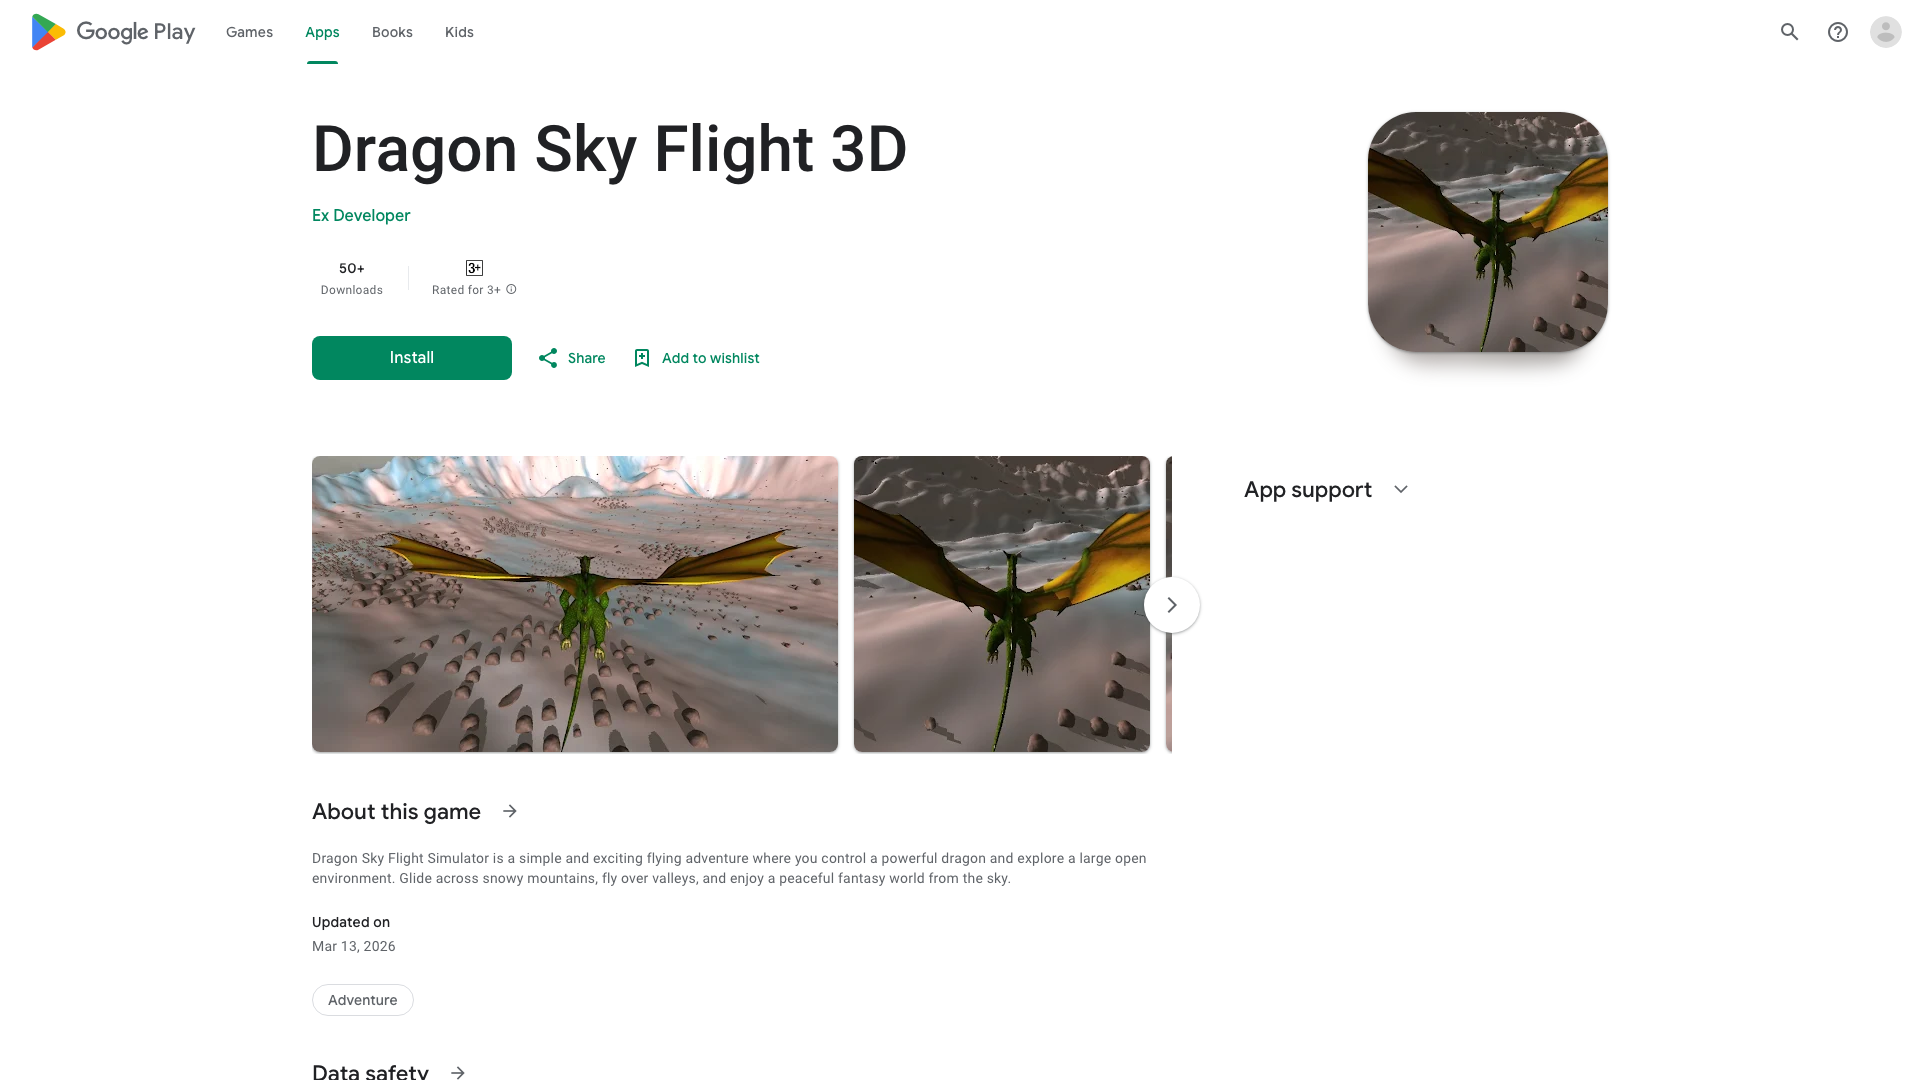Click the Google Play logo

(113, 32)
